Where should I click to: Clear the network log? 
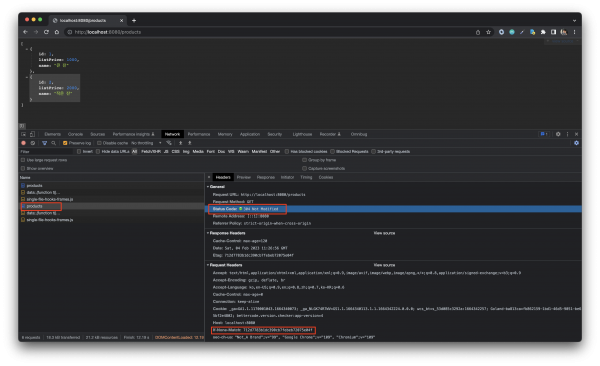click(33, 143)
